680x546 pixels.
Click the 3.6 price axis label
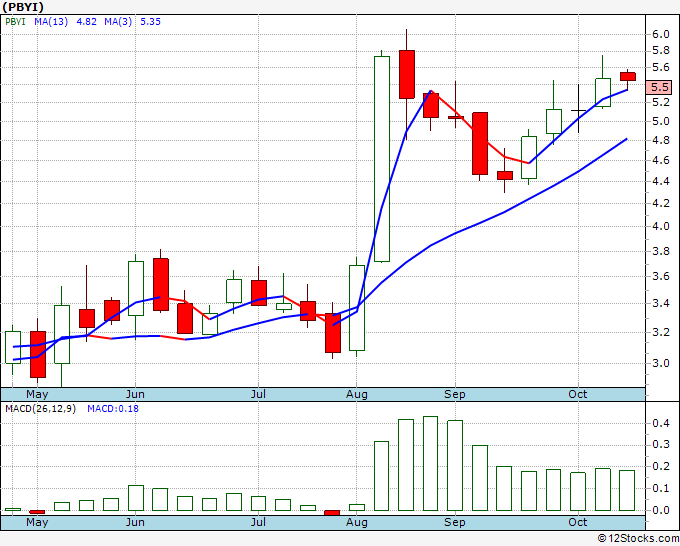660,276
